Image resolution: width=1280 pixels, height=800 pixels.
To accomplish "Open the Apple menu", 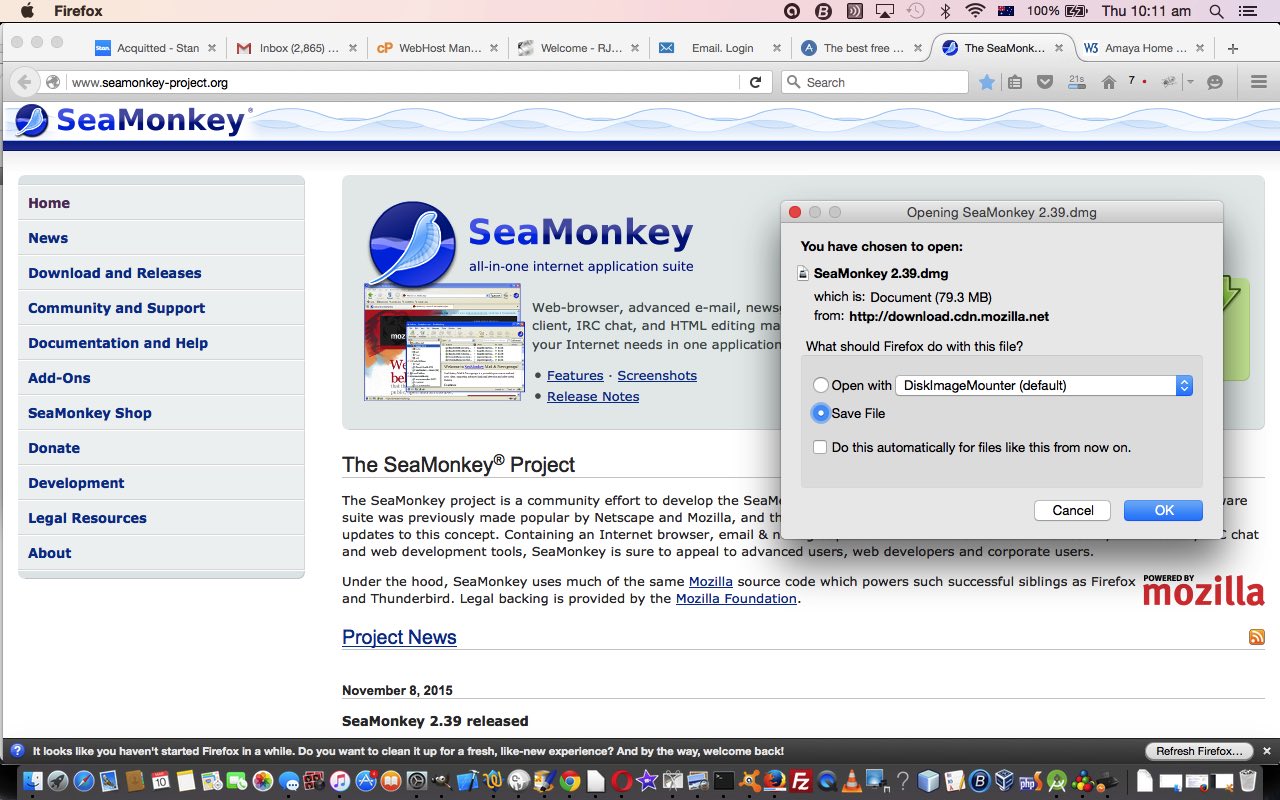I will click(27, 11).
